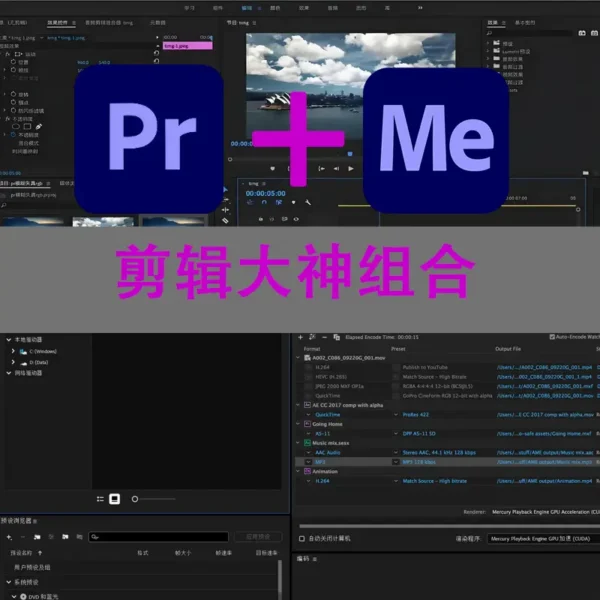Step back one frame in Program monitor
Image resolution: width=600 pixels, height=600 pixels.
336,168
